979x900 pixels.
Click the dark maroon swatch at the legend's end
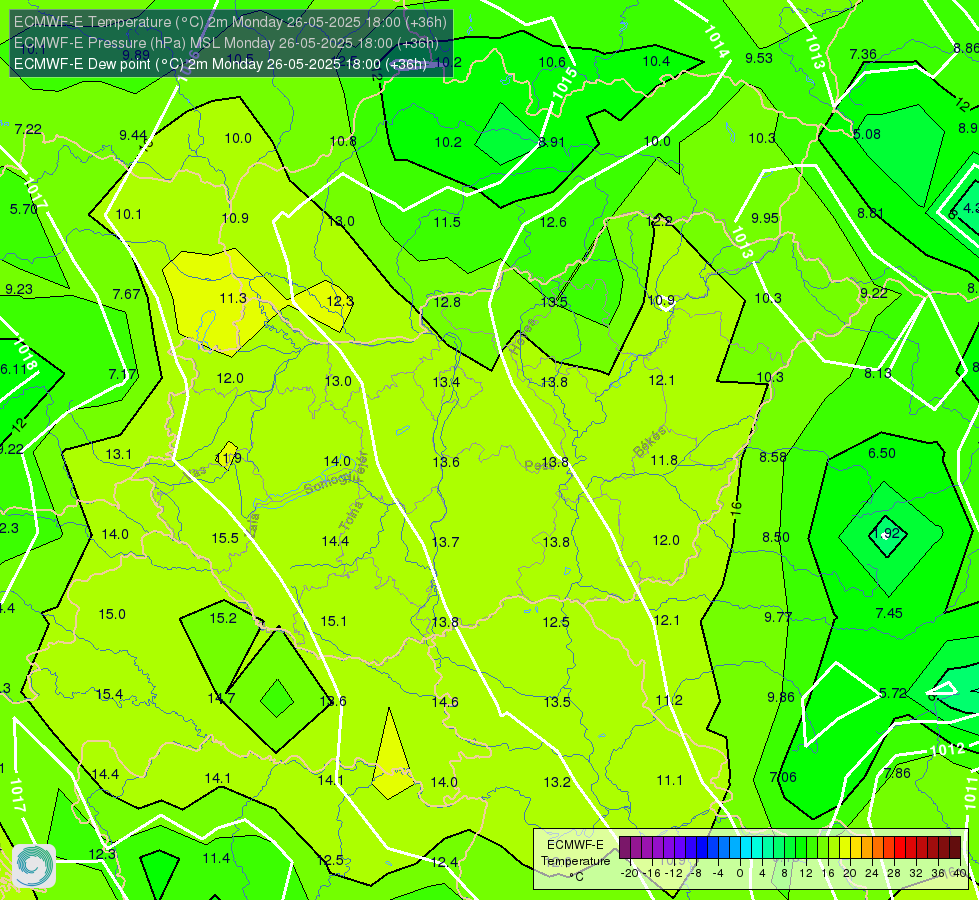click(955, 848)
